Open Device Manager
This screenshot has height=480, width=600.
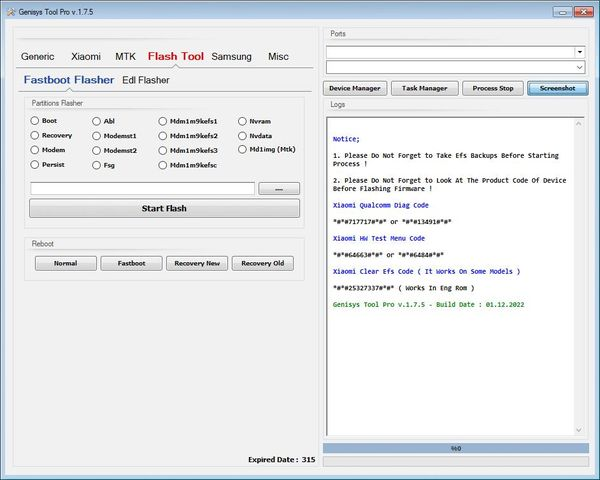(x=355, y=88)
